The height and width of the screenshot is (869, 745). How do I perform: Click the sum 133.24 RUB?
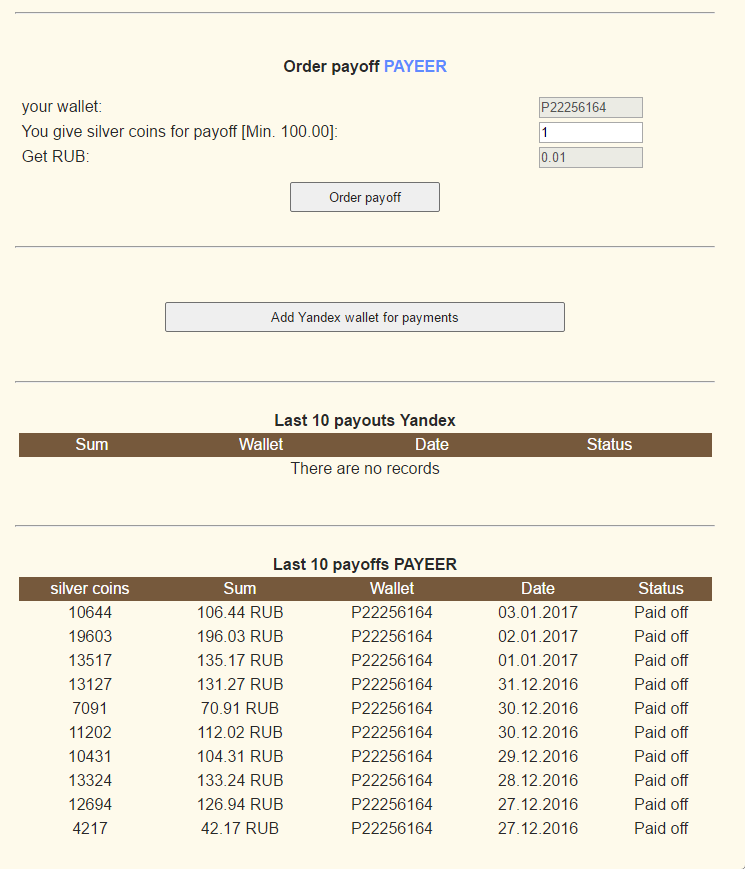(x=240, y=780)
